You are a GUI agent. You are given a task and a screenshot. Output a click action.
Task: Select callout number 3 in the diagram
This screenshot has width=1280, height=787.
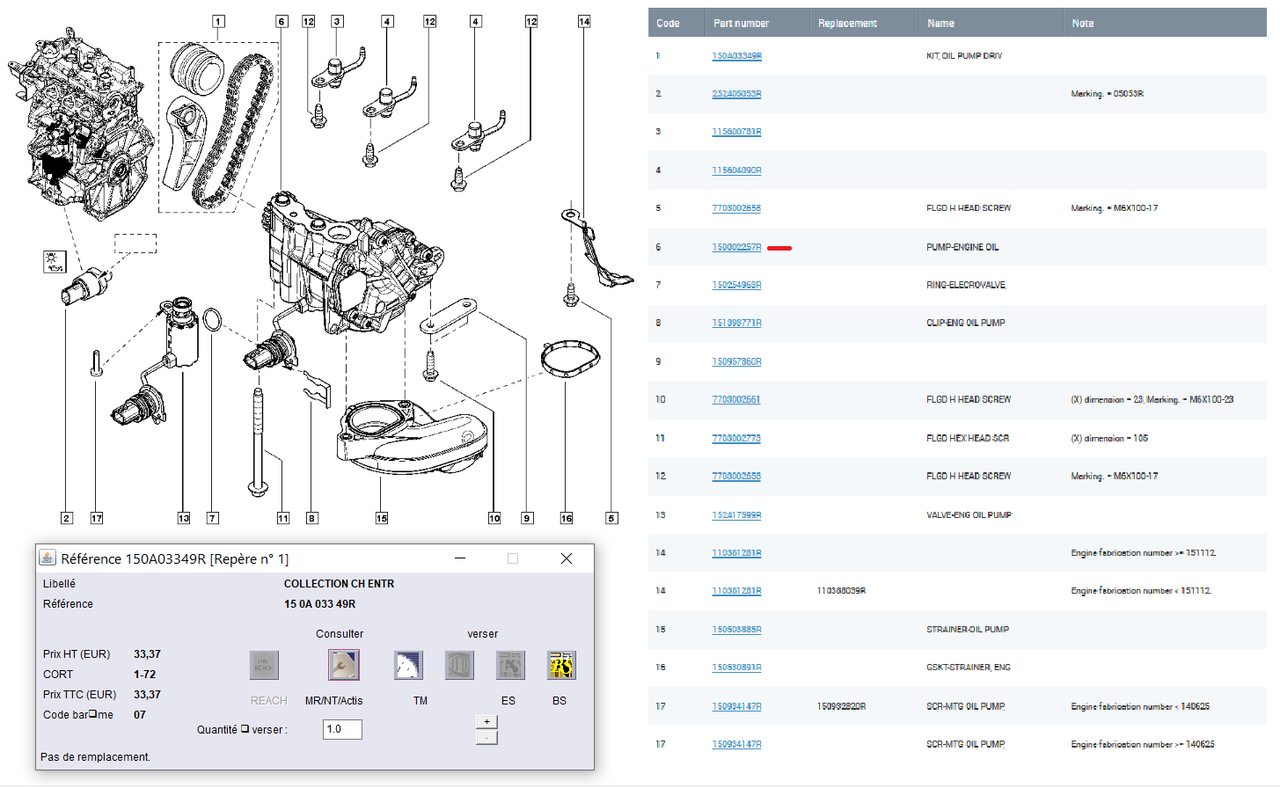[337, 20]
